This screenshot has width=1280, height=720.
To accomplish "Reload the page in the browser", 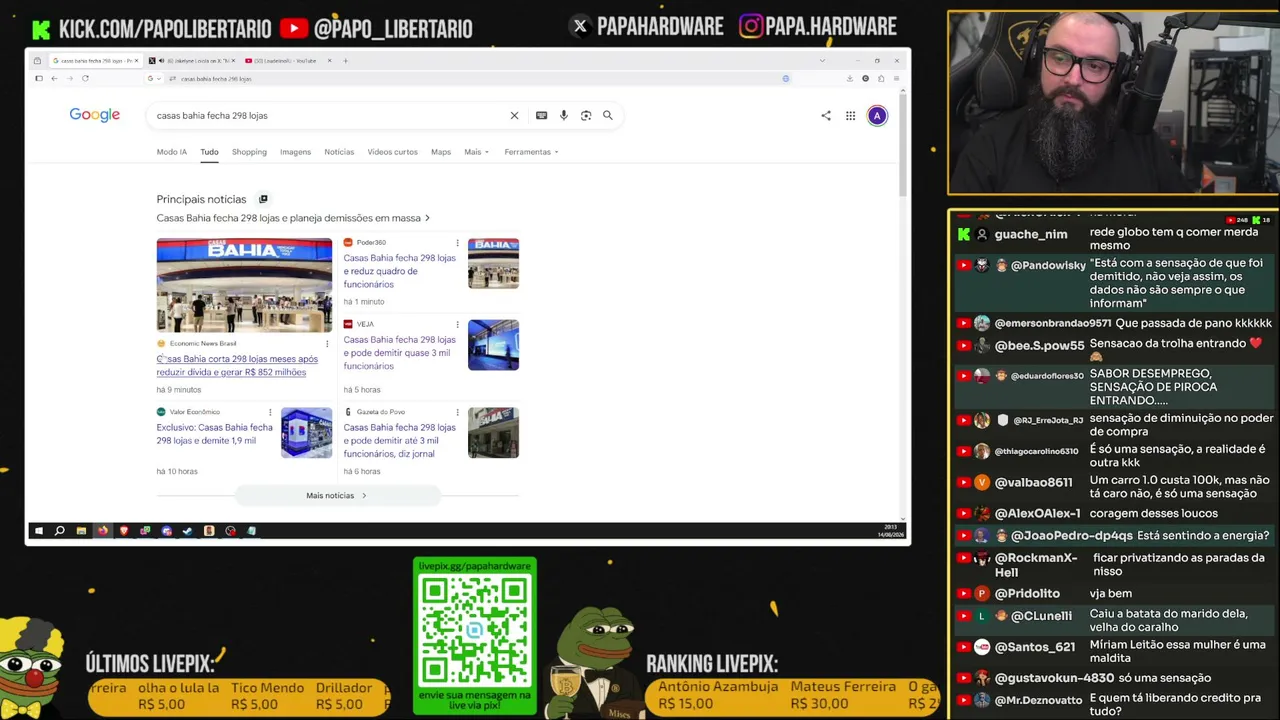I will 85,78.
